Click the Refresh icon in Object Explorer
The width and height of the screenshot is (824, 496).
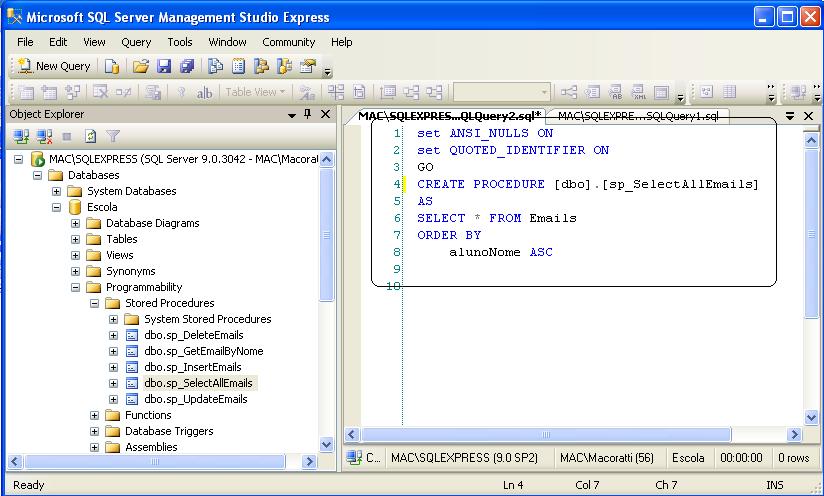pos(90,137)
